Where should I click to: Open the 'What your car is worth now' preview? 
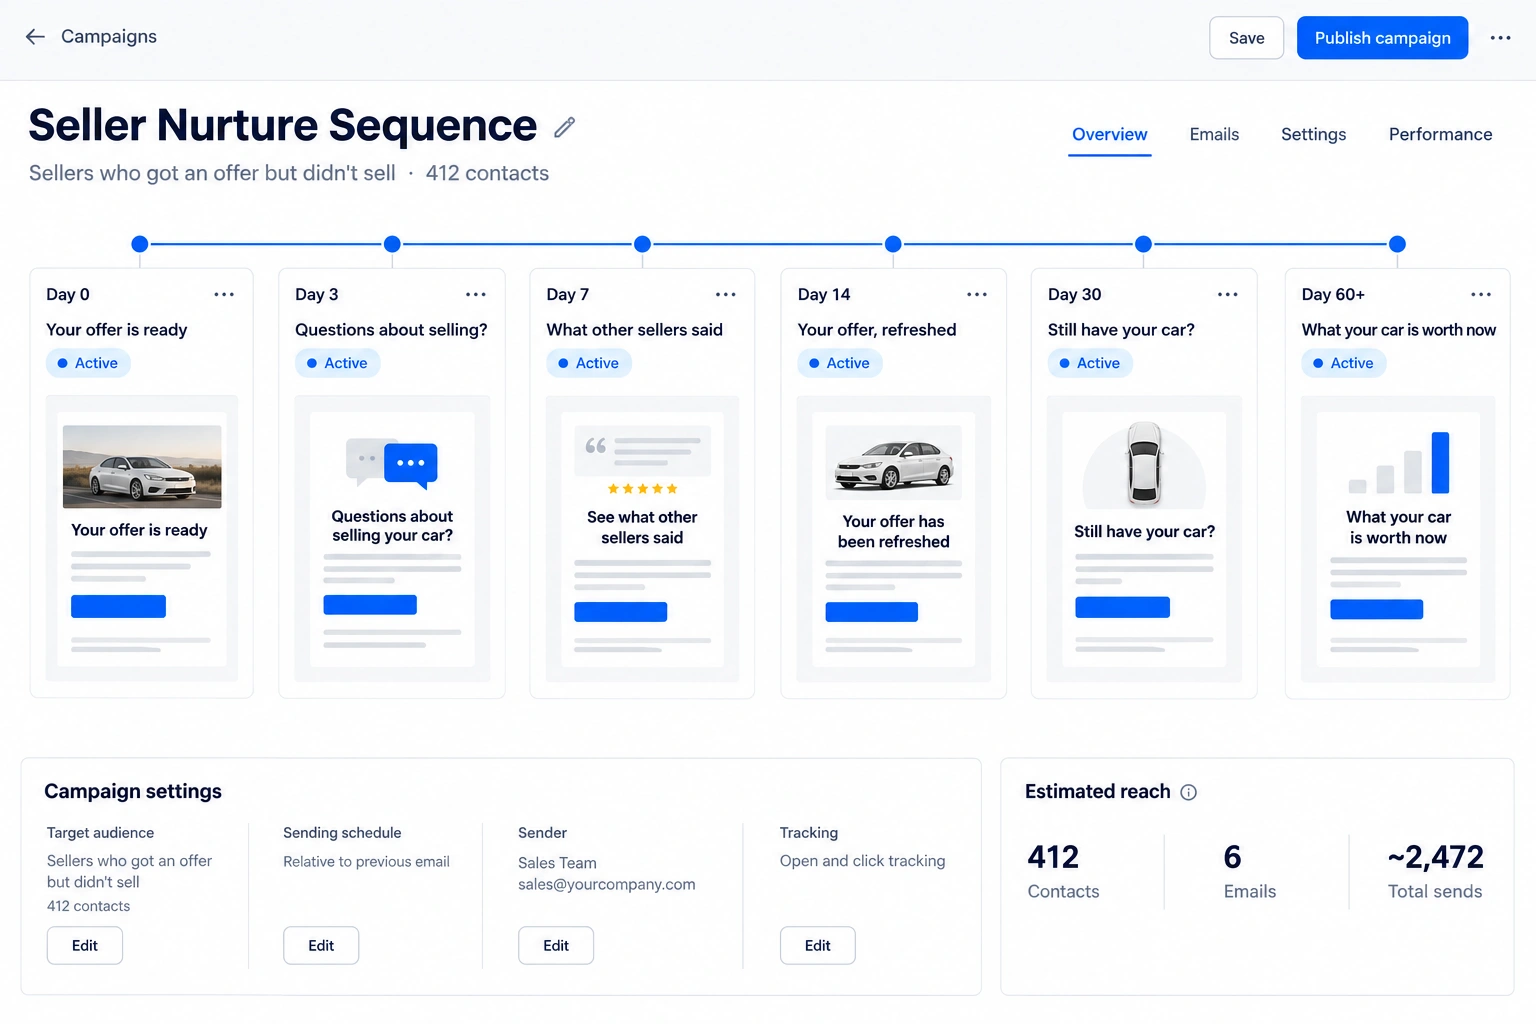click(1398, 538)
